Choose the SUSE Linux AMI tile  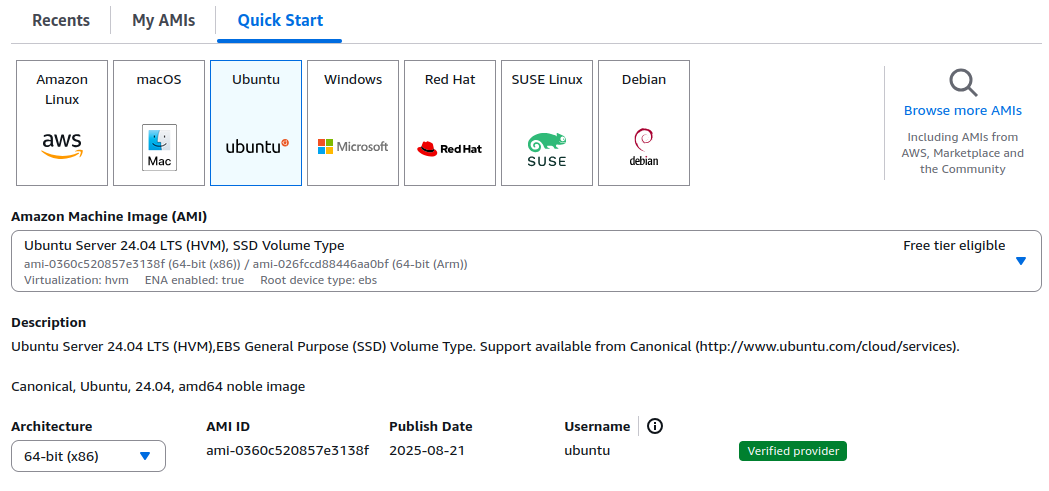547,123
